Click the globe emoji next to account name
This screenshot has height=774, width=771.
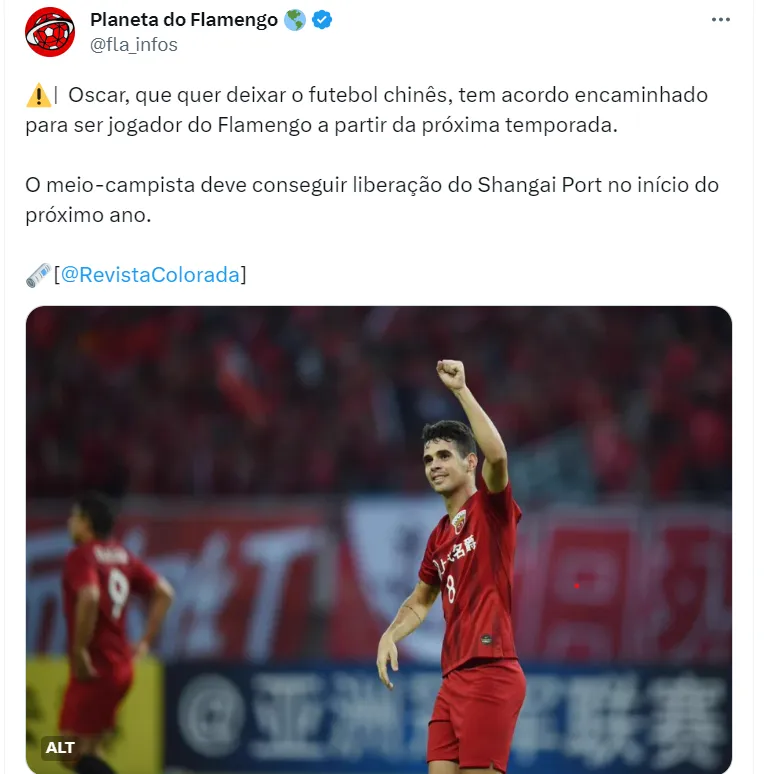[x=295, y=20]
